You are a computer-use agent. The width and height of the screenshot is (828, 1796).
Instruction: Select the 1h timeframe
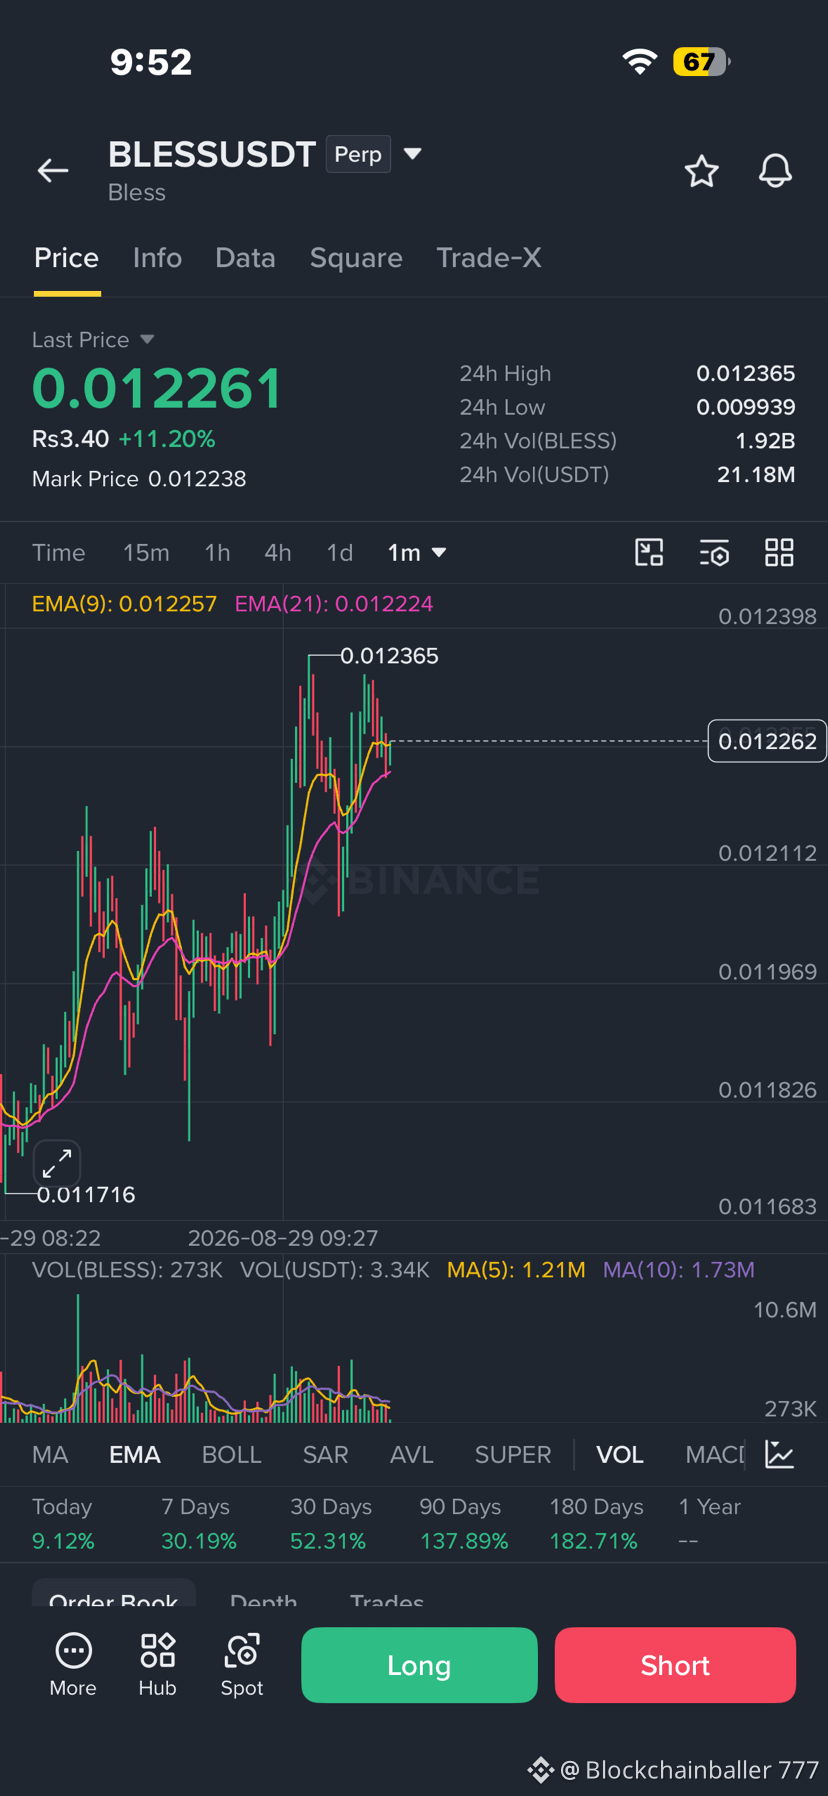(217, 552)
